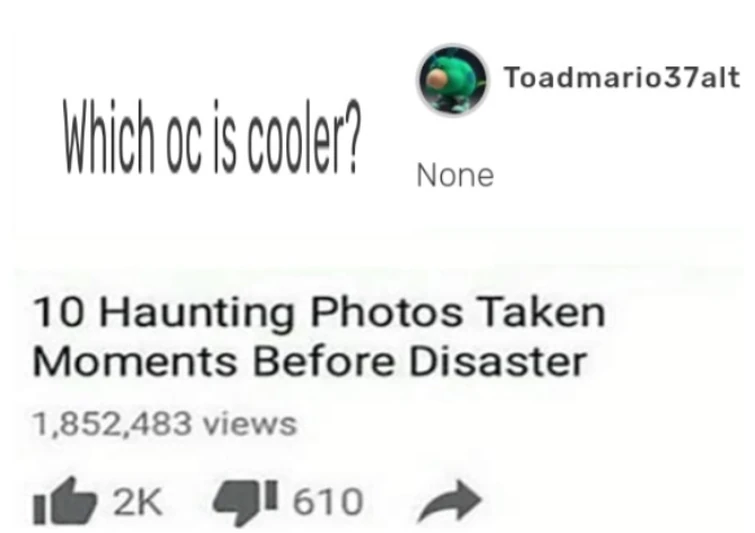Image resolution: width=755 pixels, height=533 pixels.
Task: Open the round green profile avatar
Action: pos(452,80)
